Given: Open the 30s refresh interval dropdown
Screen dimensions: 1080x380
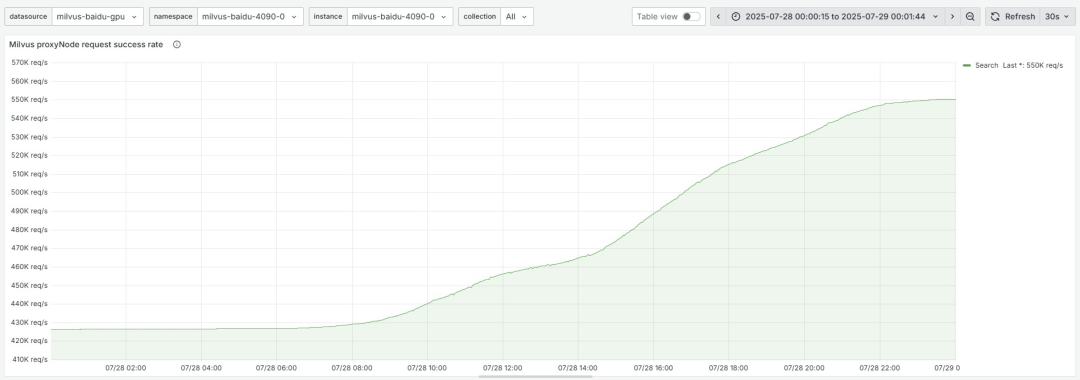Looking at the screenshot, I should [1056, 17].
